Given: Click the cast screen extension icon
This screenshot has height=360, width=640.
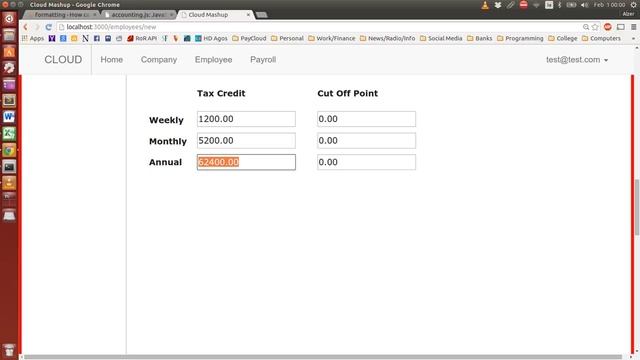Looking at the screenshot, I should tap(621, 27).
